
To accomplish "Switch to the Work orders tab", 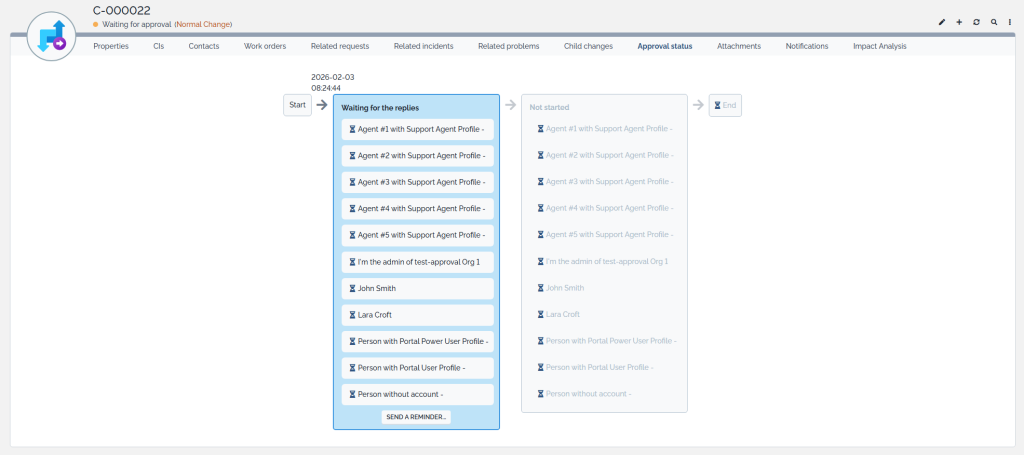I will [x=265, y=46].
